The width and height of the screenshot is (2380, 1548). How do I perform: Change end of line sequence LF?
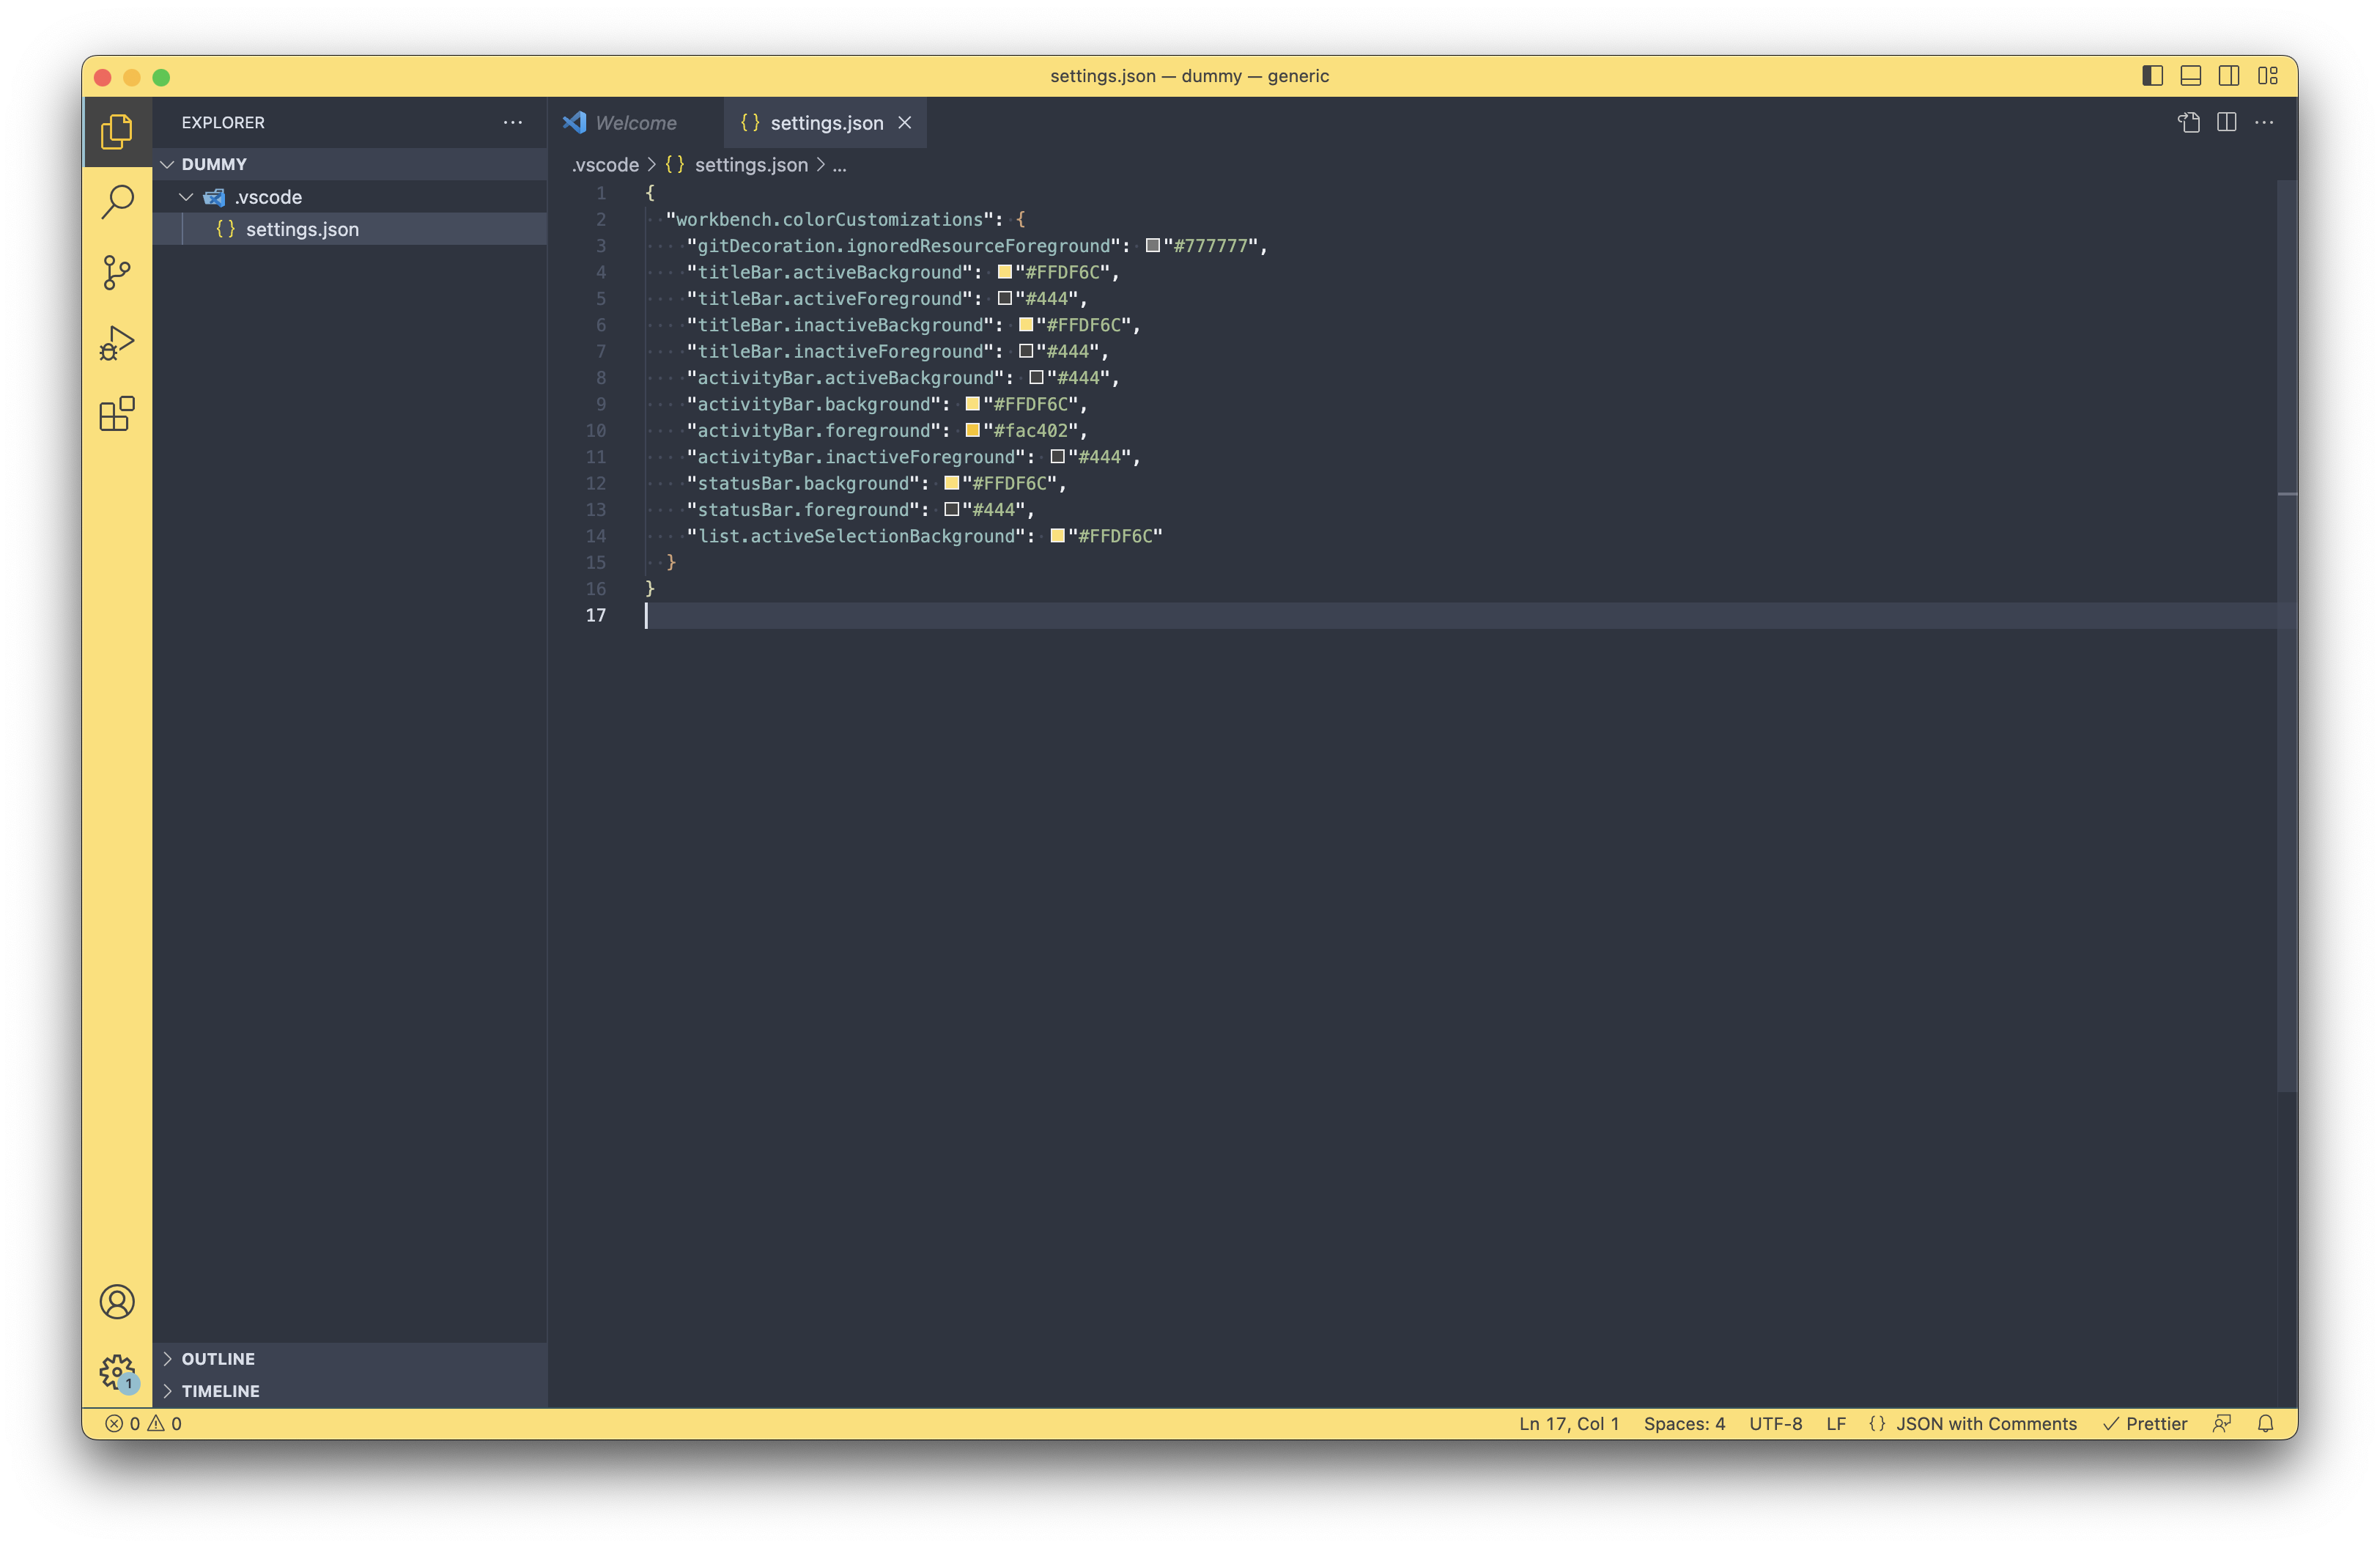[x=1836, y=1423]
